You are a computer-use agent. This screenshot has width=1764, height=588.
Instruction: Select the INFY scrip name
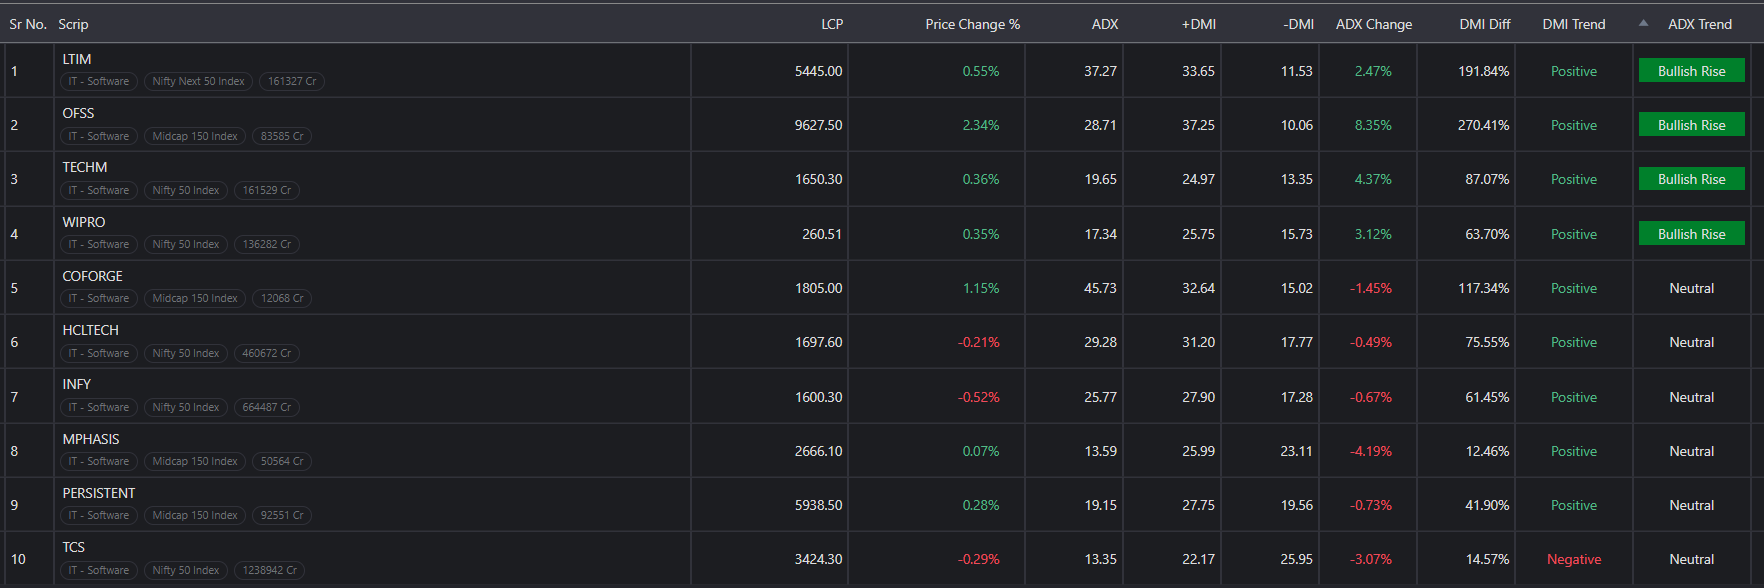tap(77, 384)
